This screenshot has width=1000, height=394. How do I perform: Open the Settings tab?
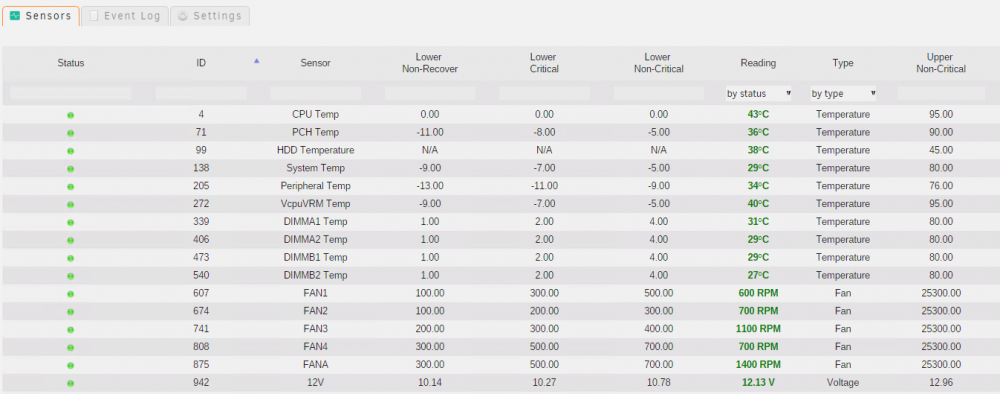pos(210,16)
